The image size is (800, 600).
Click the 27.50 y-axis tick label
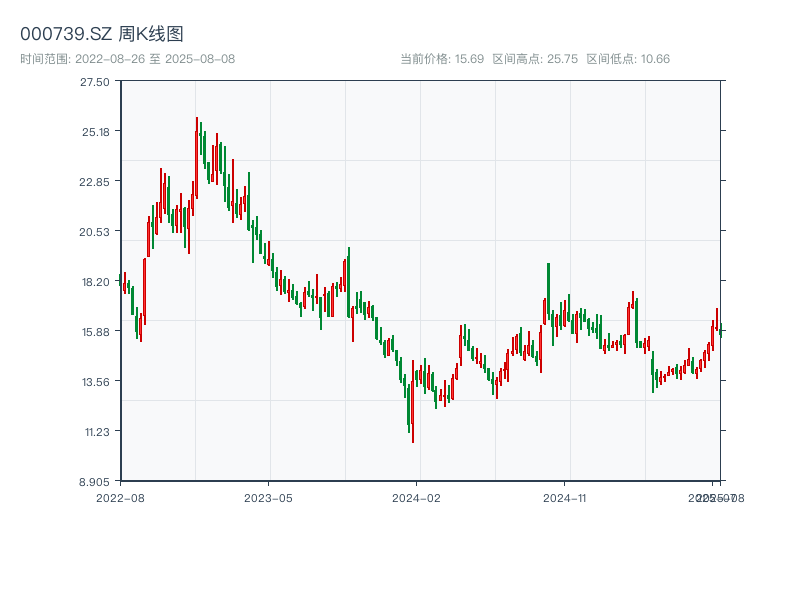pos(96,81)
